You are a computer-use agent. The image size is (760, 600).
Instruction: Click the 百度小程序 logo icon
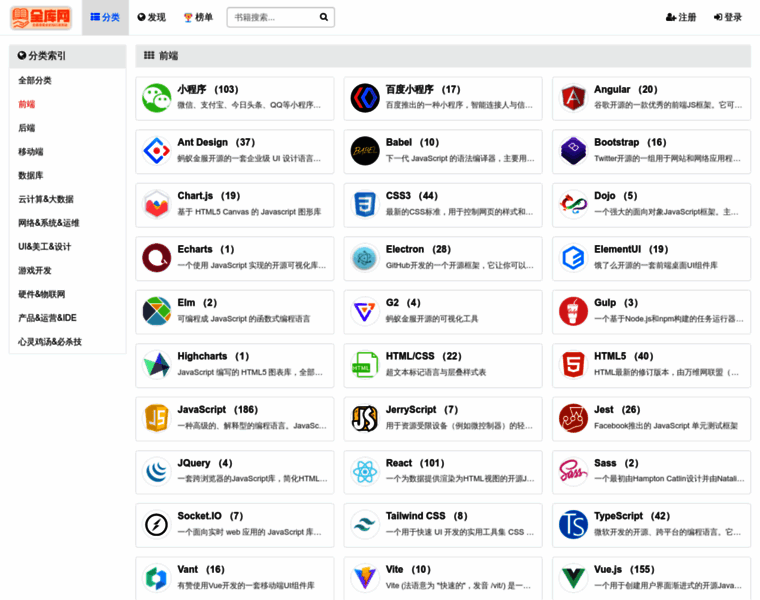pyautogui.click(x=365, y=98)
